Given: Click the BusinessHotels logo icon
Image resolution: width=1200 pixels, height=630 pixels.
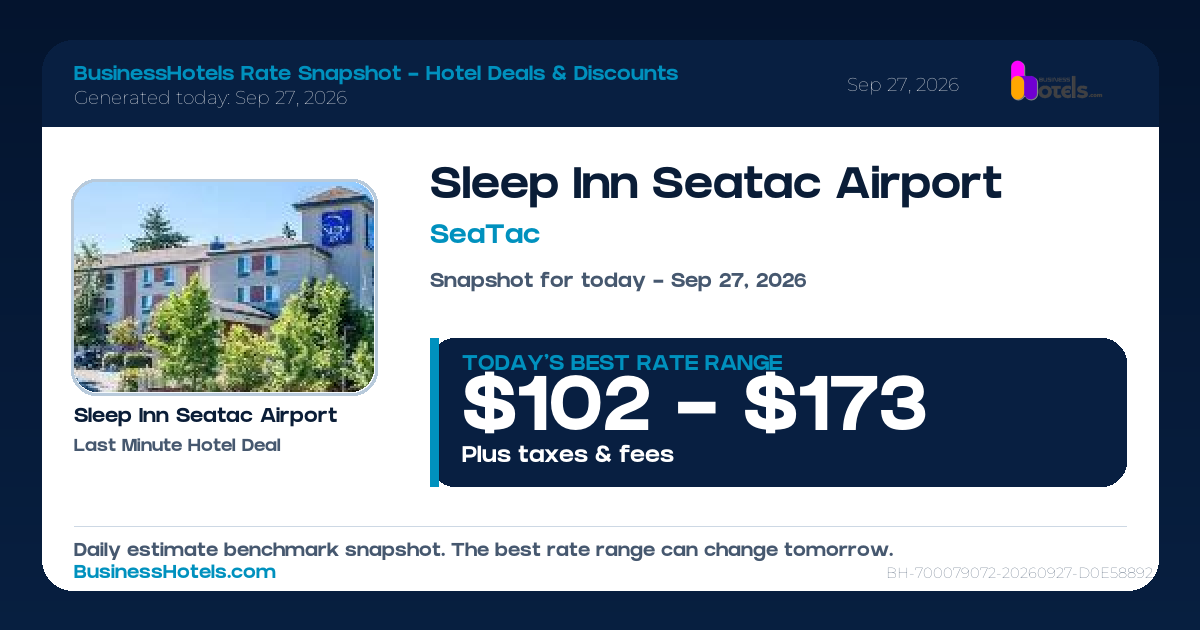Looking at the screenshot, I should coord(1056,81).
